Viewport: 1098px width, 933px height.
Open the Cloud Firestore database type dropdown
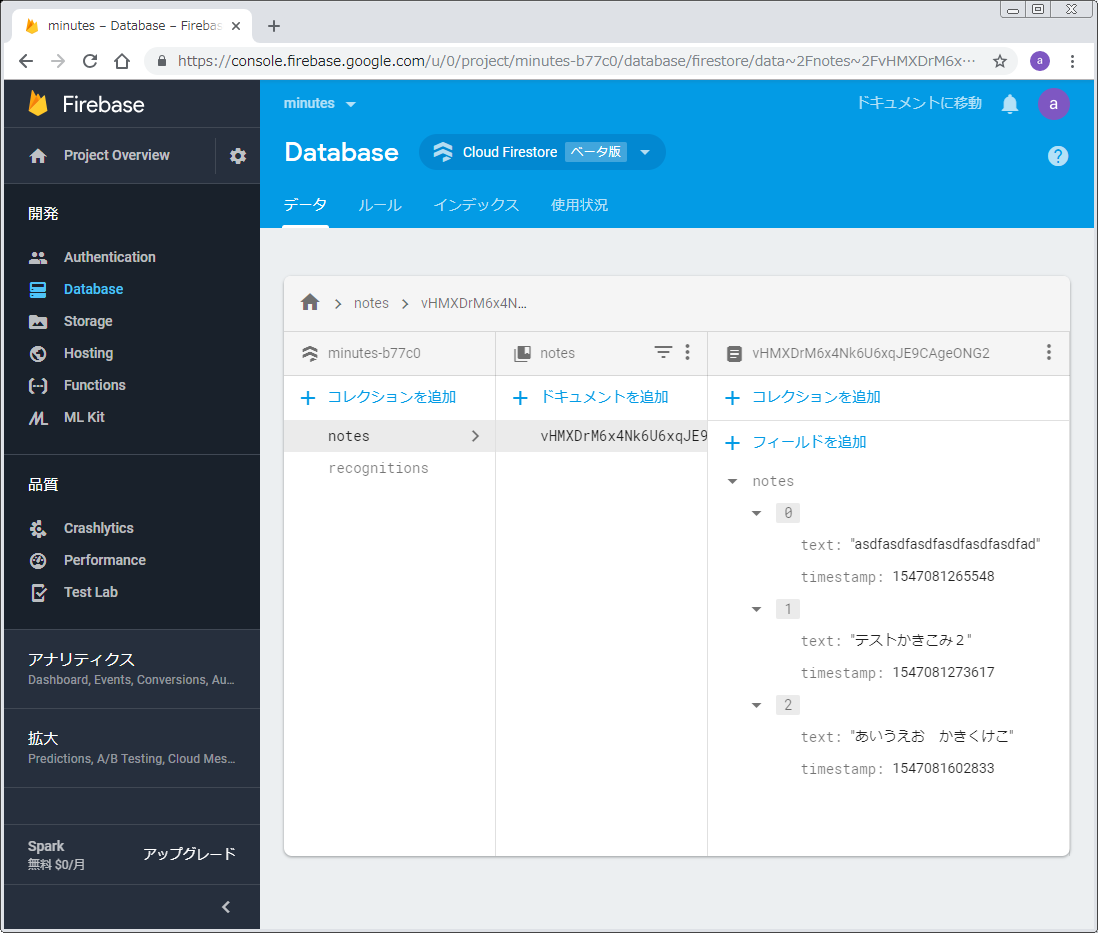pyautogui.click(x=645, y=153)
